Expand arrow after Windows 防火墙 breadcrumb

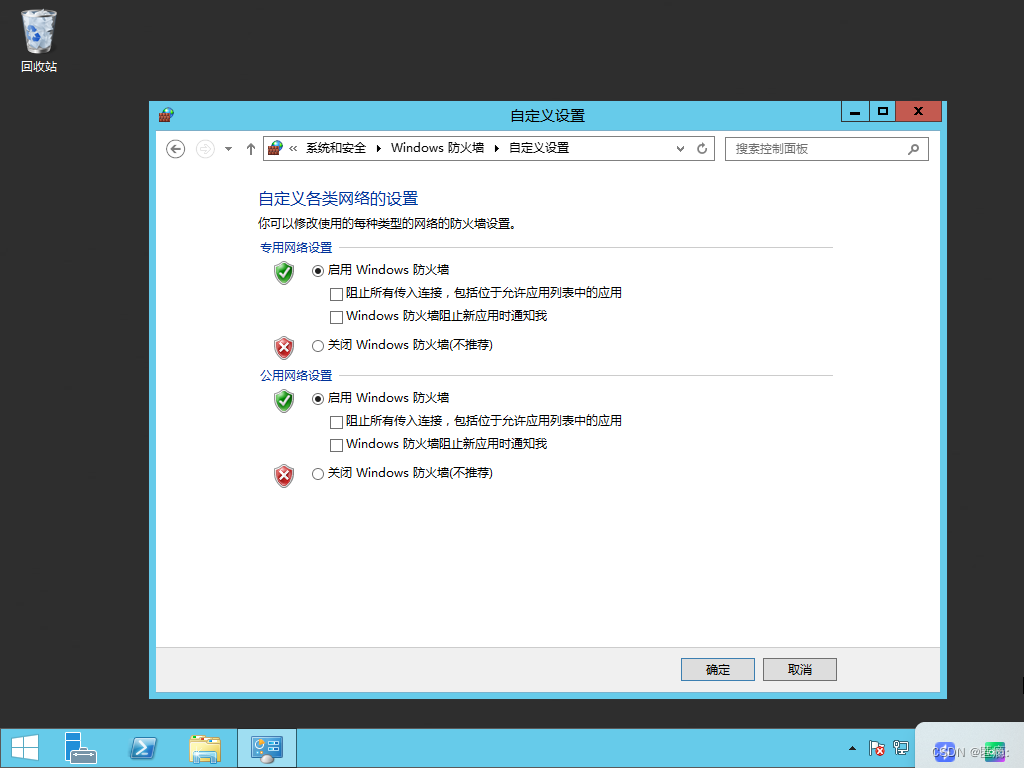tap(496, 148)
